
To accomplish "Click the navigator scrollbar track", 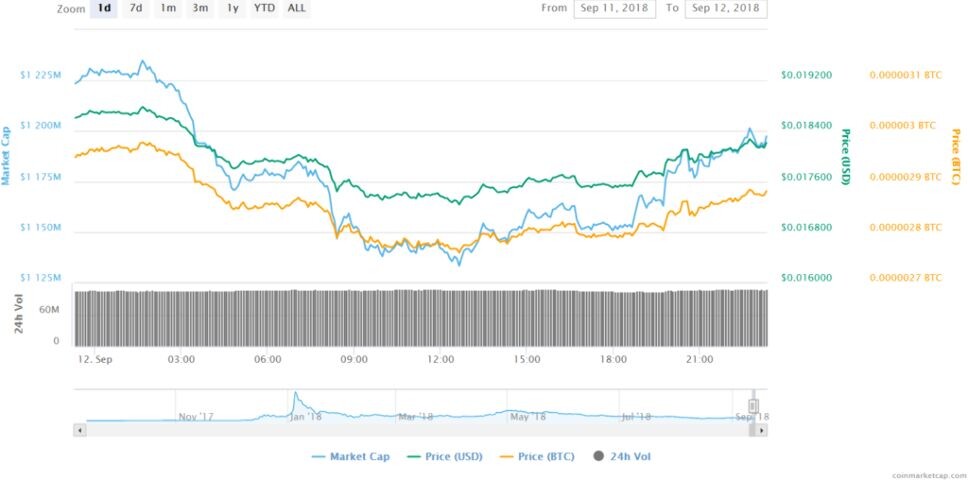I will (417, 429).
